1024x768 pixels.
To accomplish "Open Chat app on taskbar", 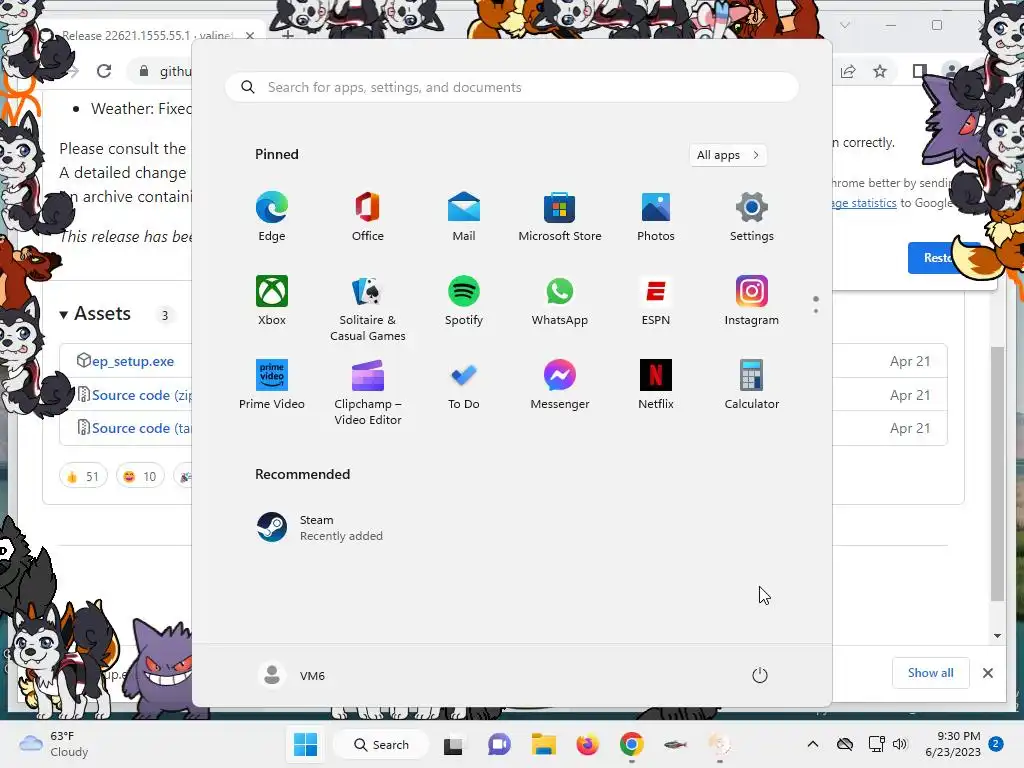I will point(499,744).
